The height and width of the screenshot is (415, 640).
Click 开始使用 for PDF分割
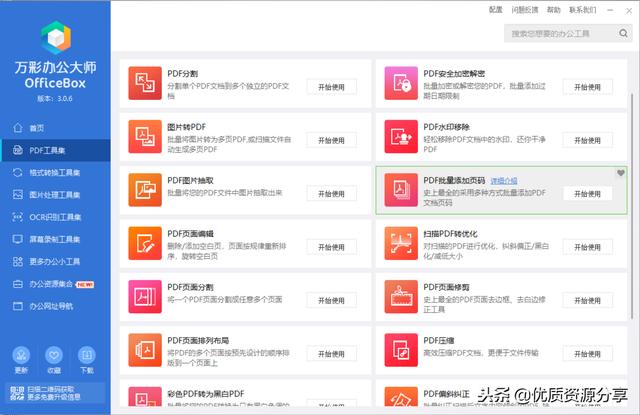[331, 87]
